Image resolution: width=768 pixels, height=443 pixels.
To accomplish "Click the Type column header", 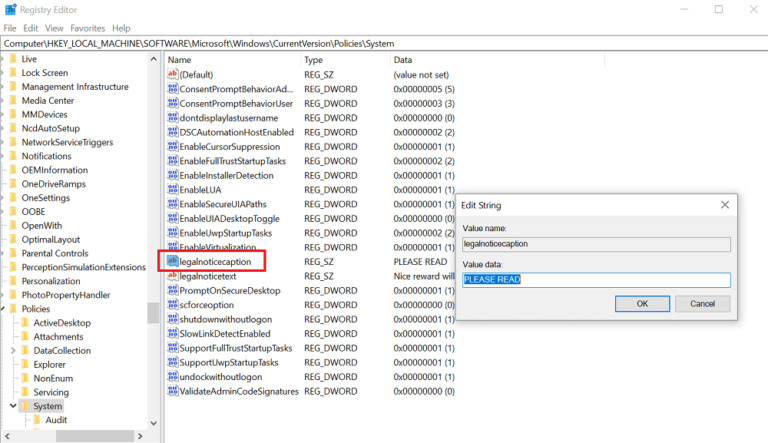I will (x=314, y=60).
